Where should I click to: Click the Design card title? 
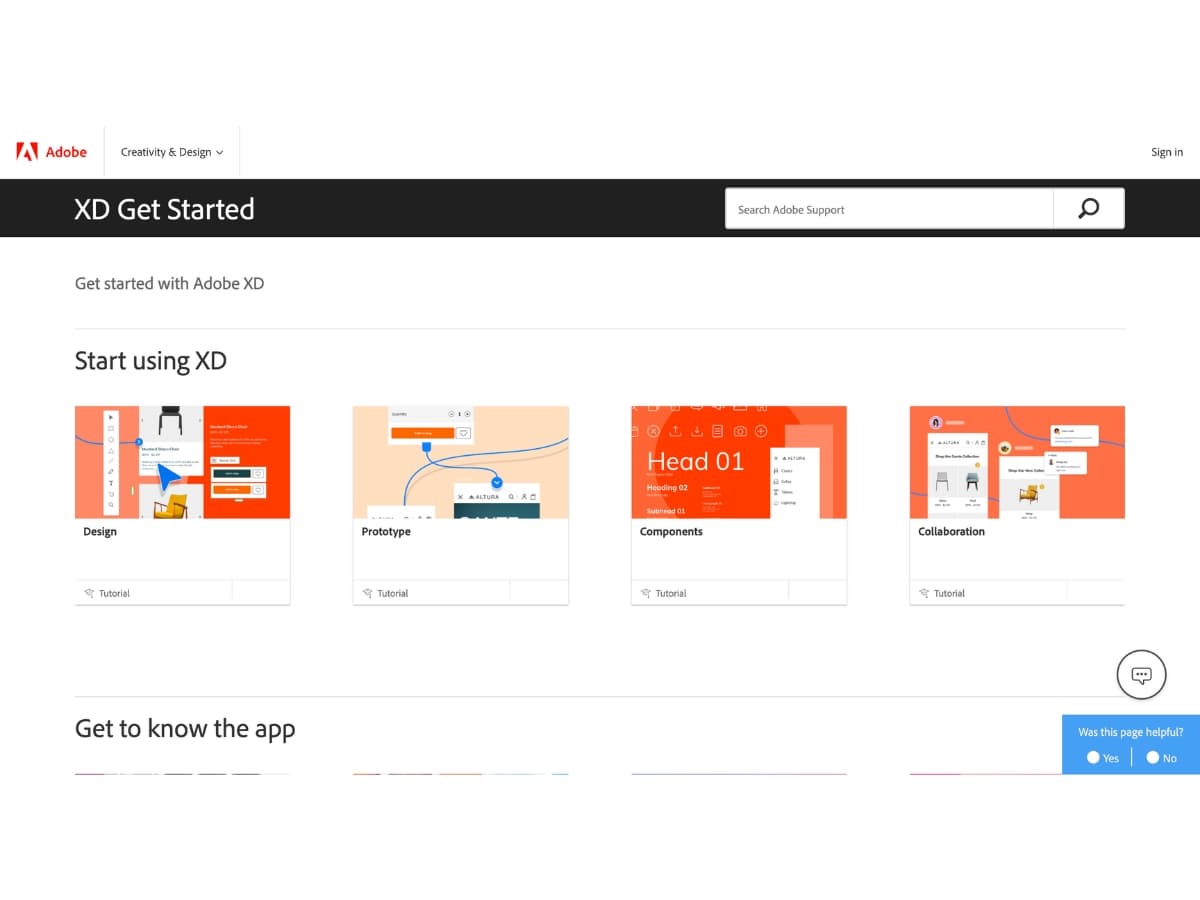(100, 532)
